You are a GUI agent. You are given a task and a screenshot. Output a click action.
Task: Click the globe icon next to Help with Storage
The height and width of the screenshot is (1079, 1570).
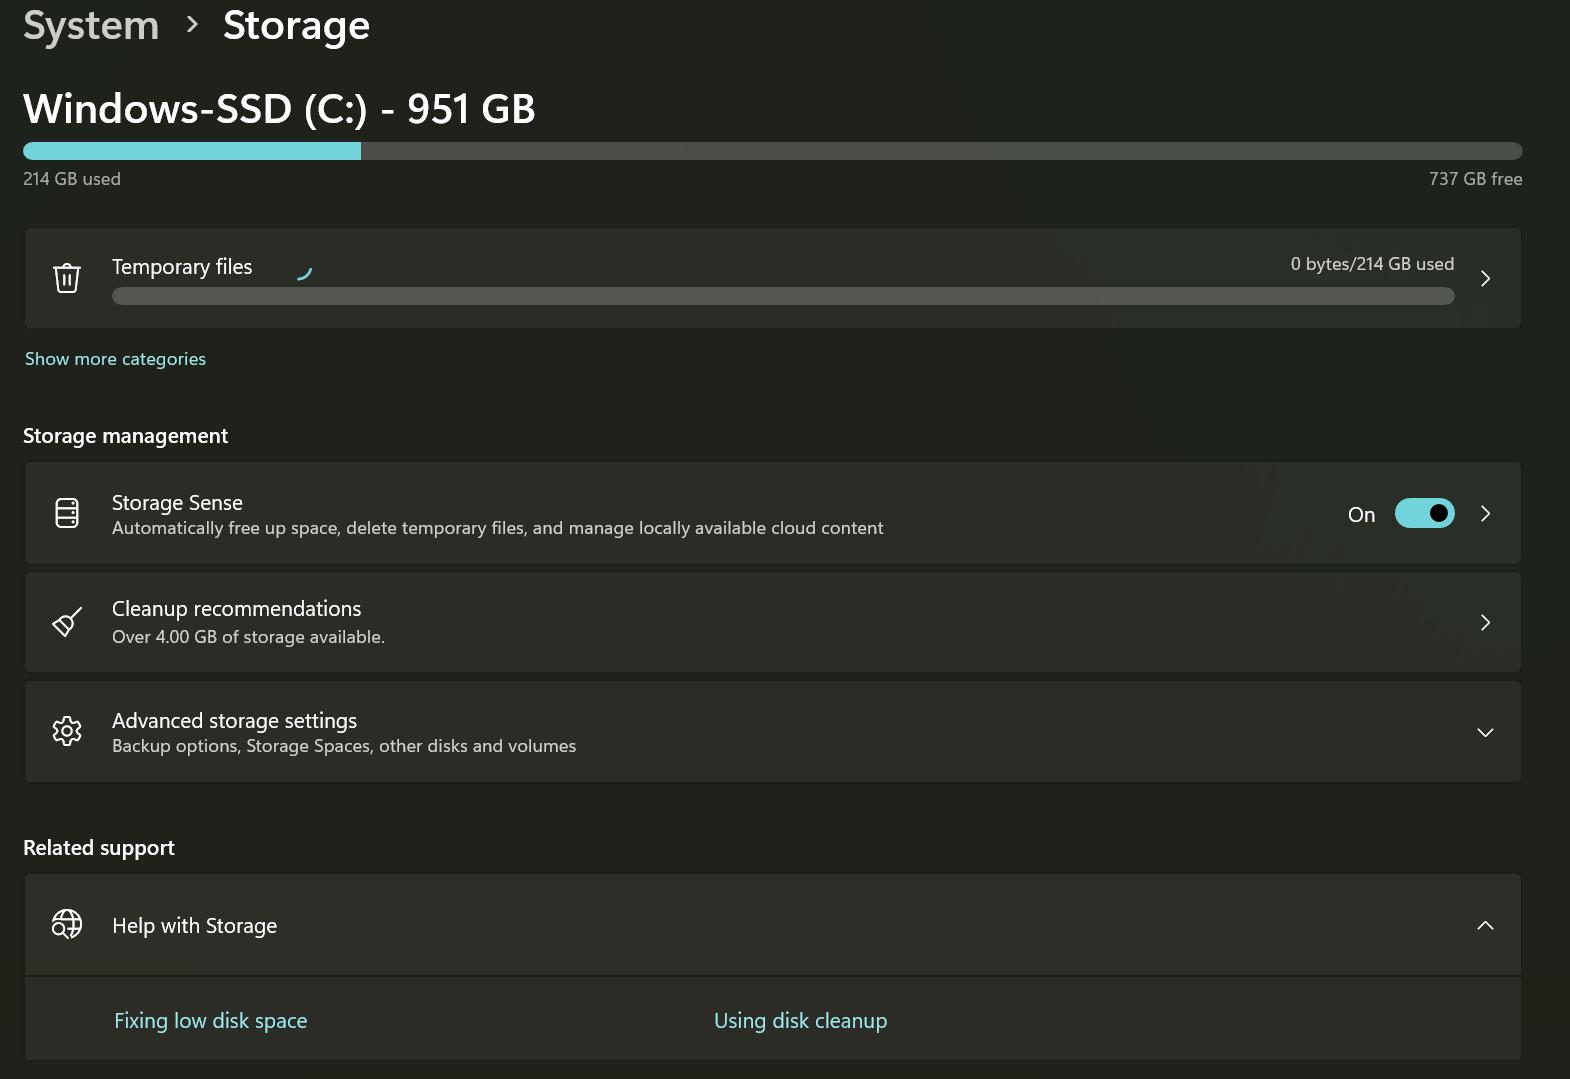pyautogui.click(x=67, y=924)
